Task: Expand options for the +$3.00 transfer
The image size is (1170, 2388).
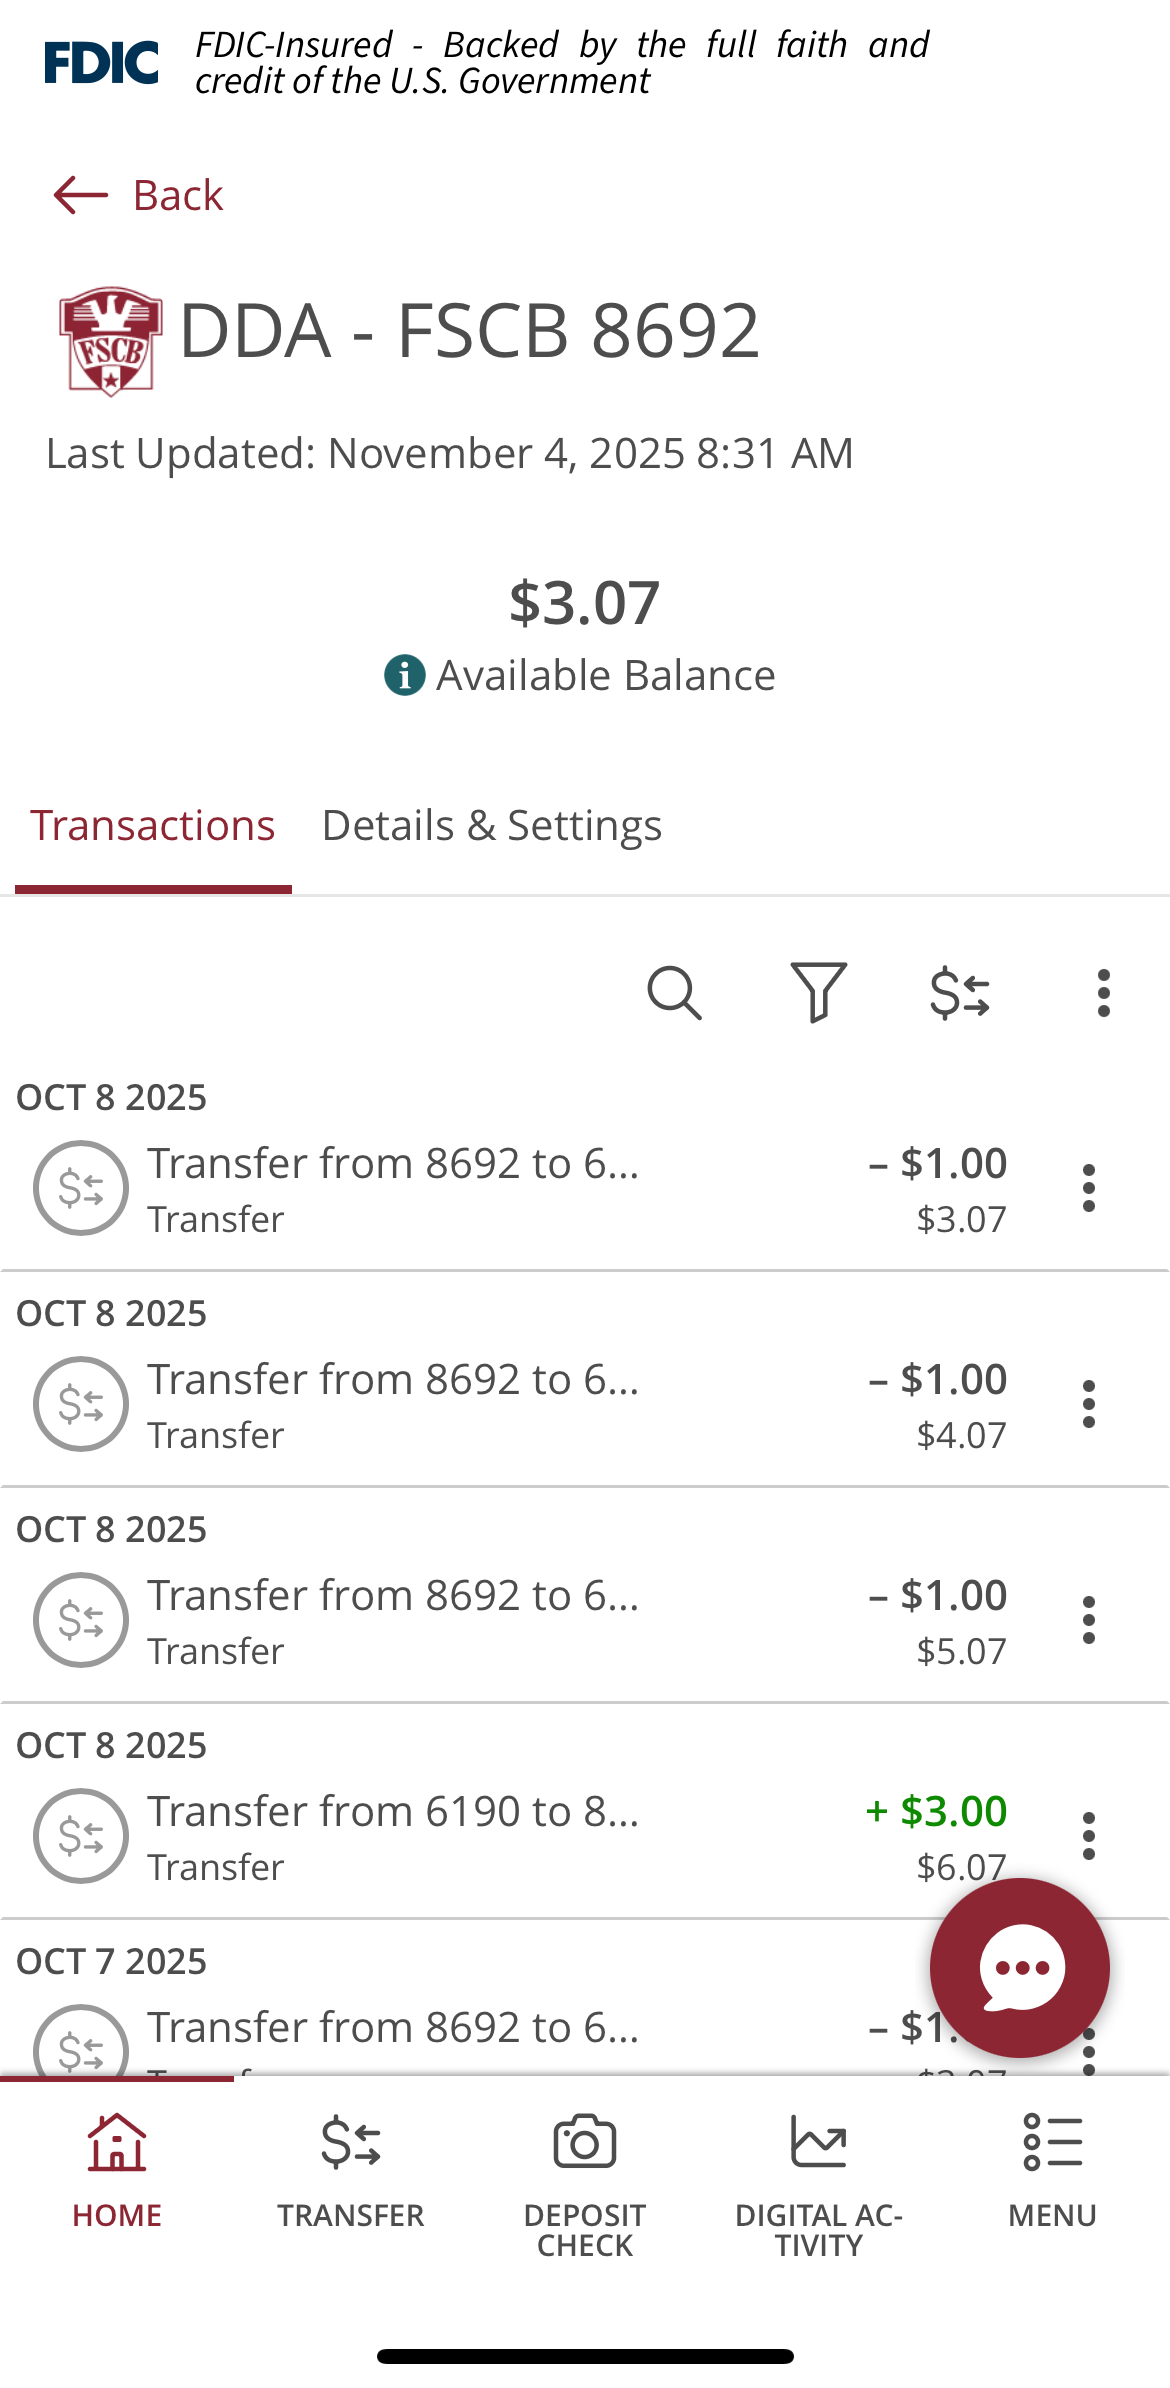Action: pos(1089,1836)
